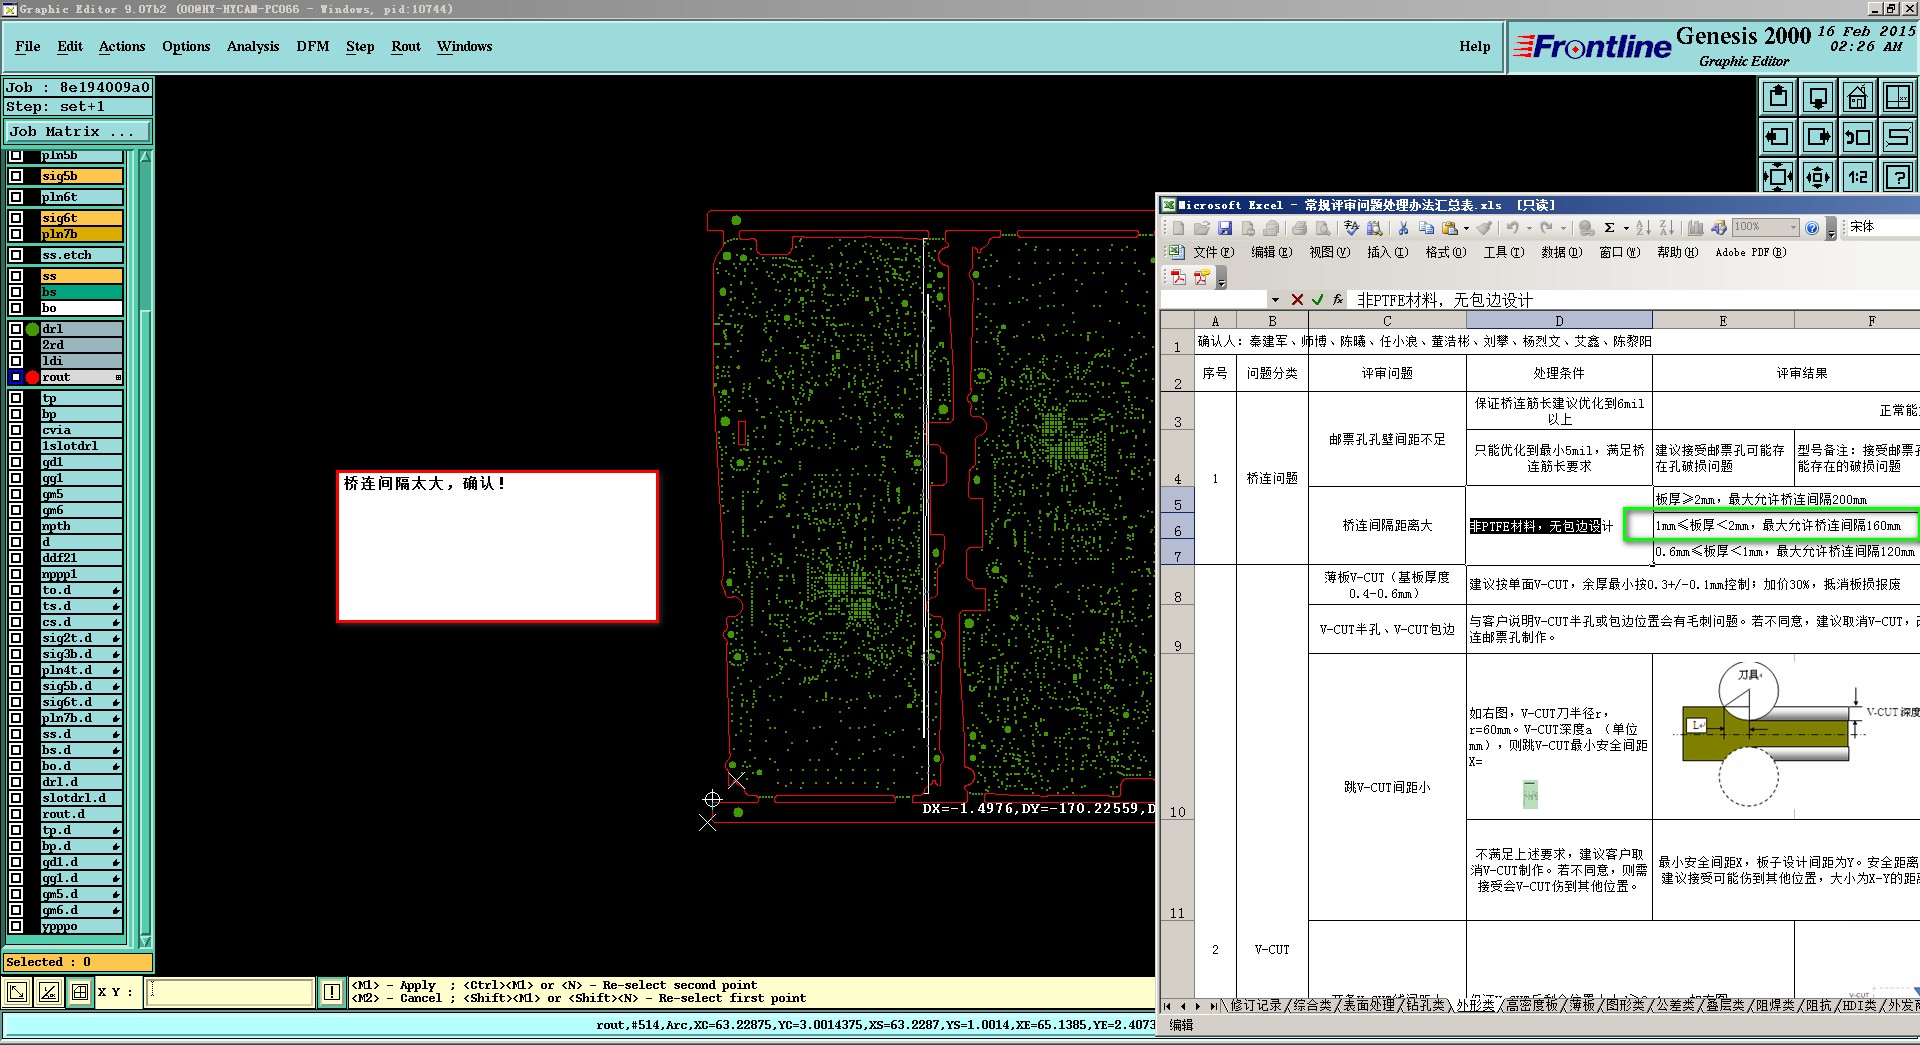This screenshot has width=1920, height=1045.
Task: Click the Job Matrix button
Action: click(77, 132)
